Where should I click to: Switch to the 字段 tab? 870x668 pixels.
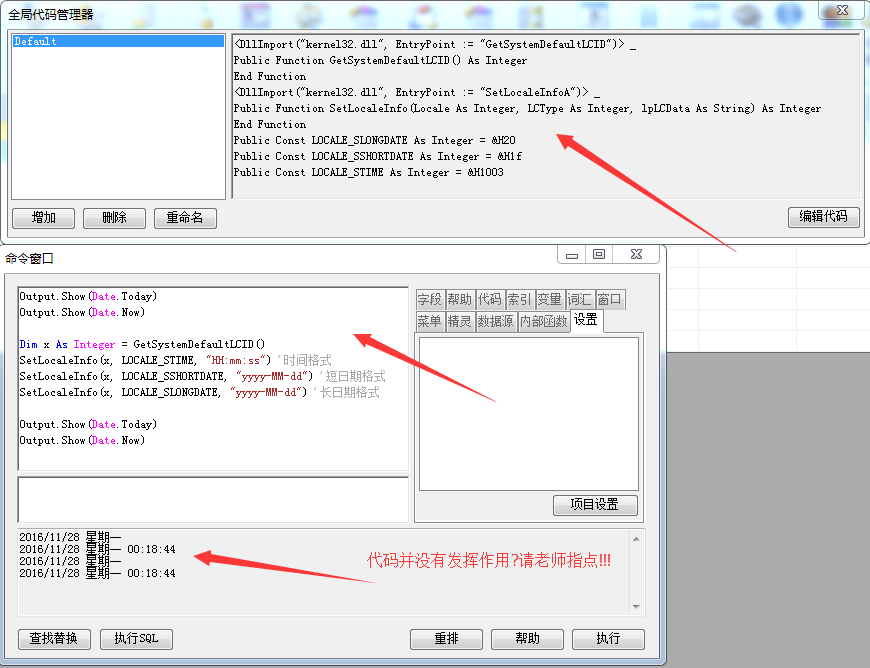point(430,299)
